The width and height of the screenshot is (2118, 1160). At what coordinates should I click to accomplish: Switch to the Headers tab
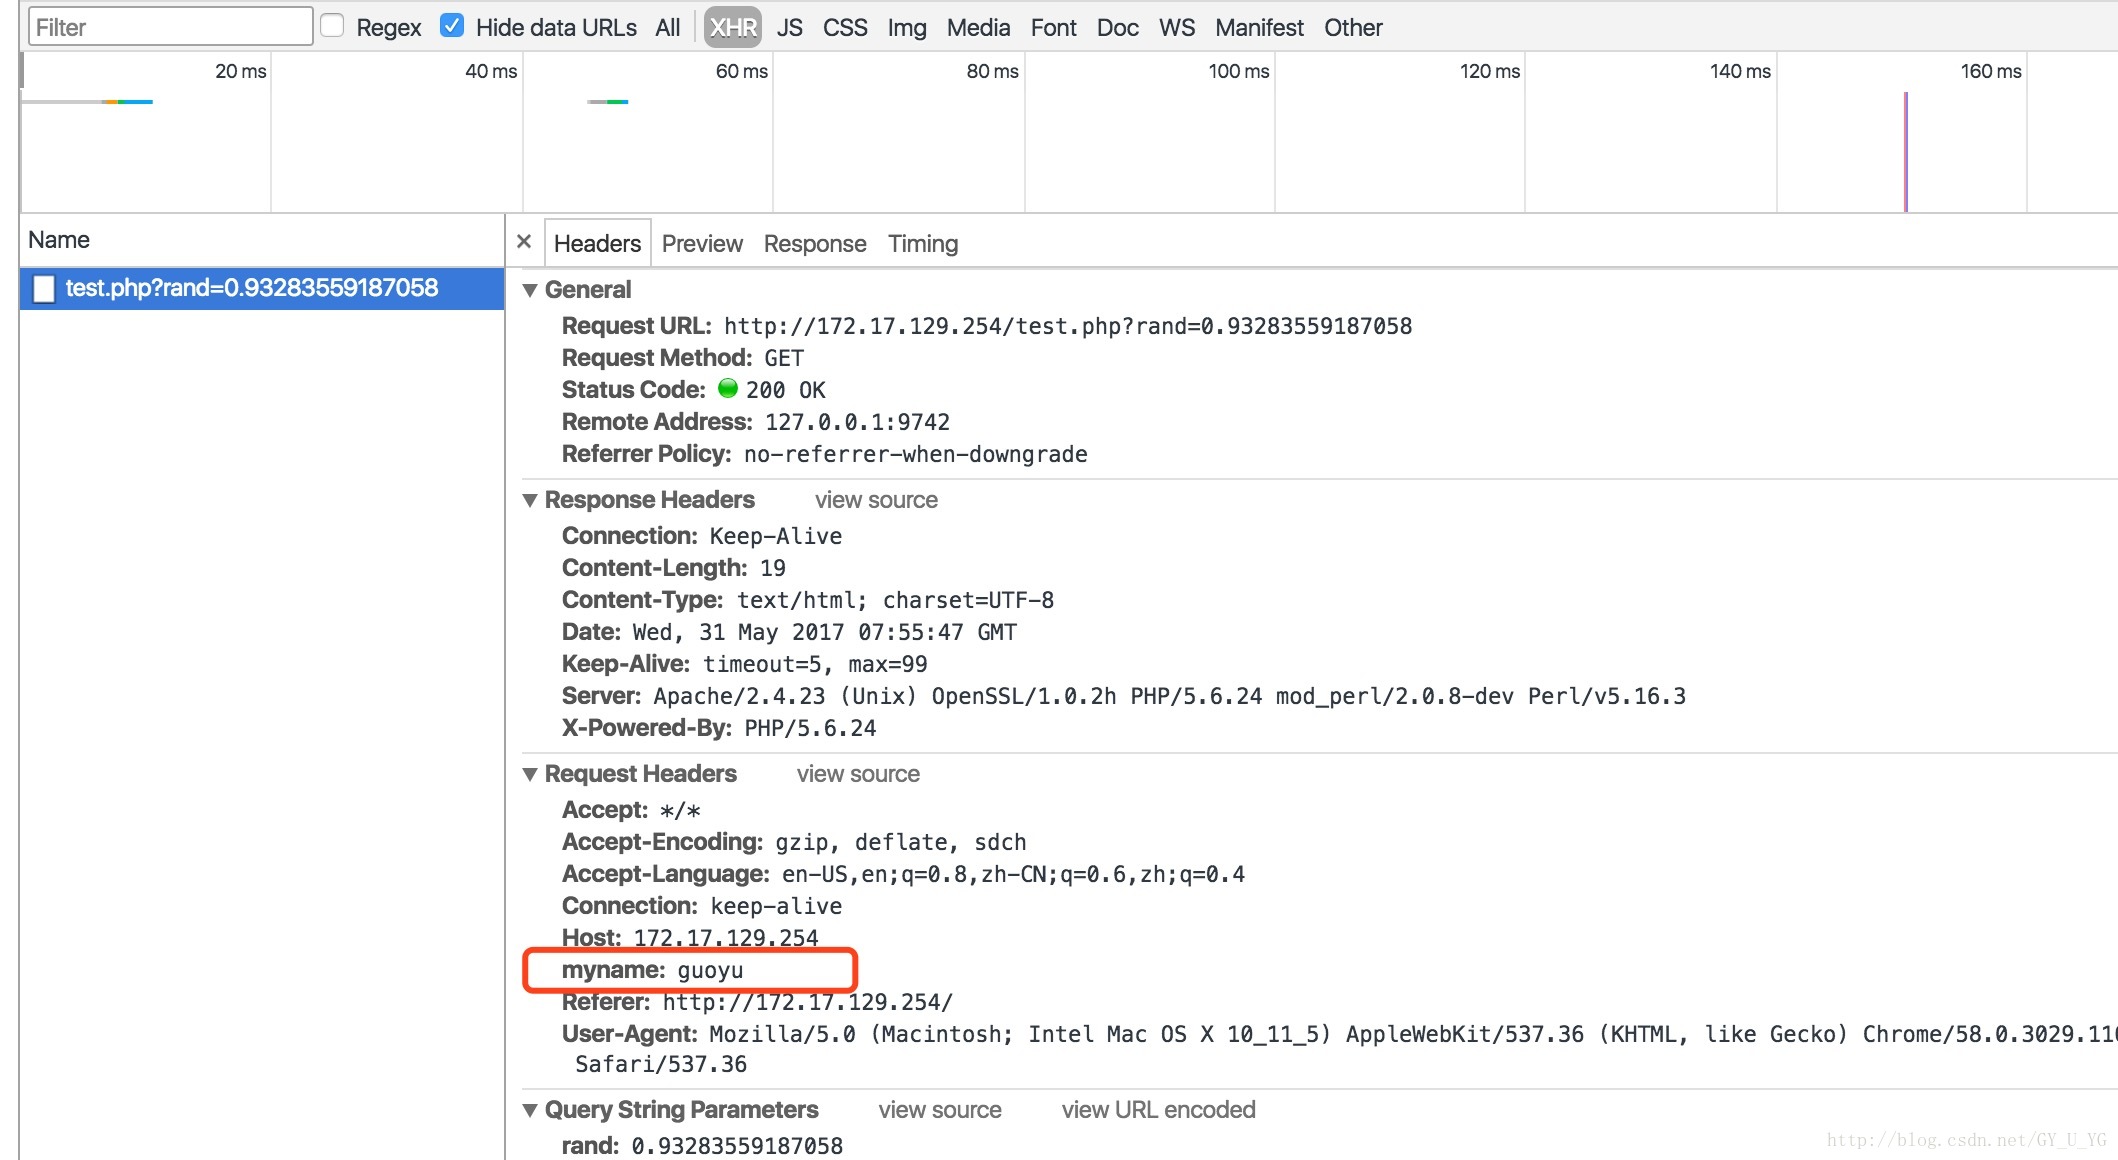(597, 244)
